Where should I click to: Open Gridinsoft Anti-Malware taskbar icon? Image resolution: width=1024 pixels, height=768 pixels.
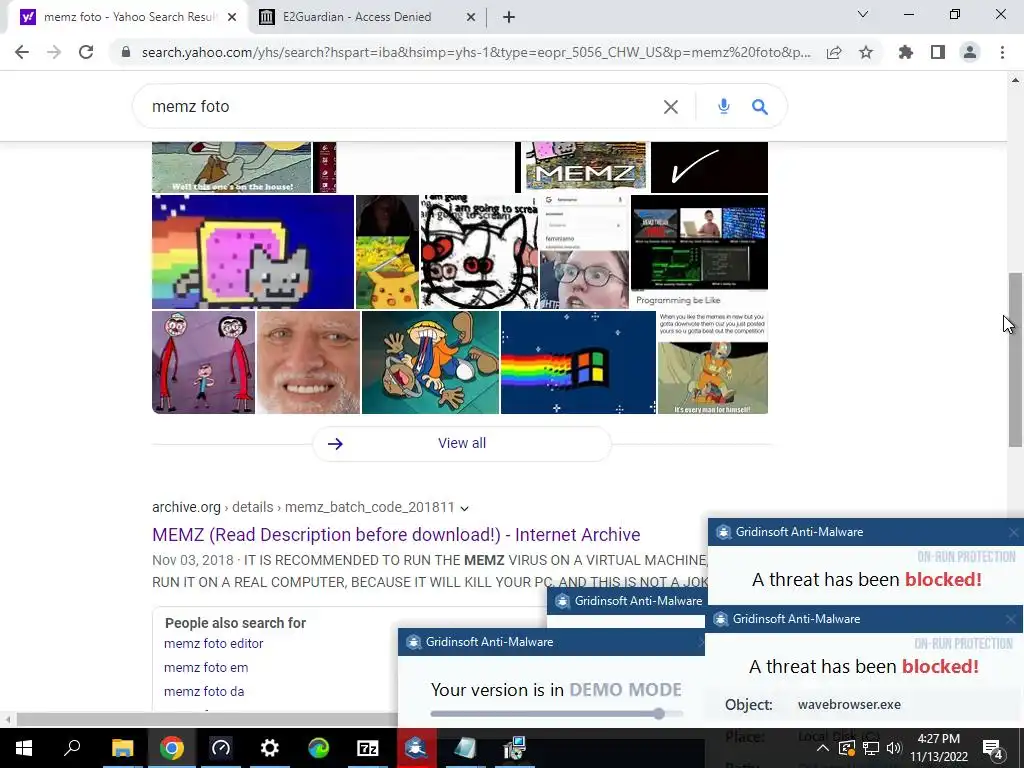pos(416,748)
